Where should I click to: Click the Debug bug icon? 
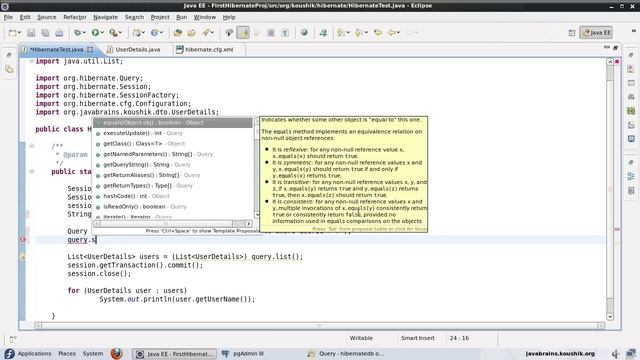click(77, 33)
